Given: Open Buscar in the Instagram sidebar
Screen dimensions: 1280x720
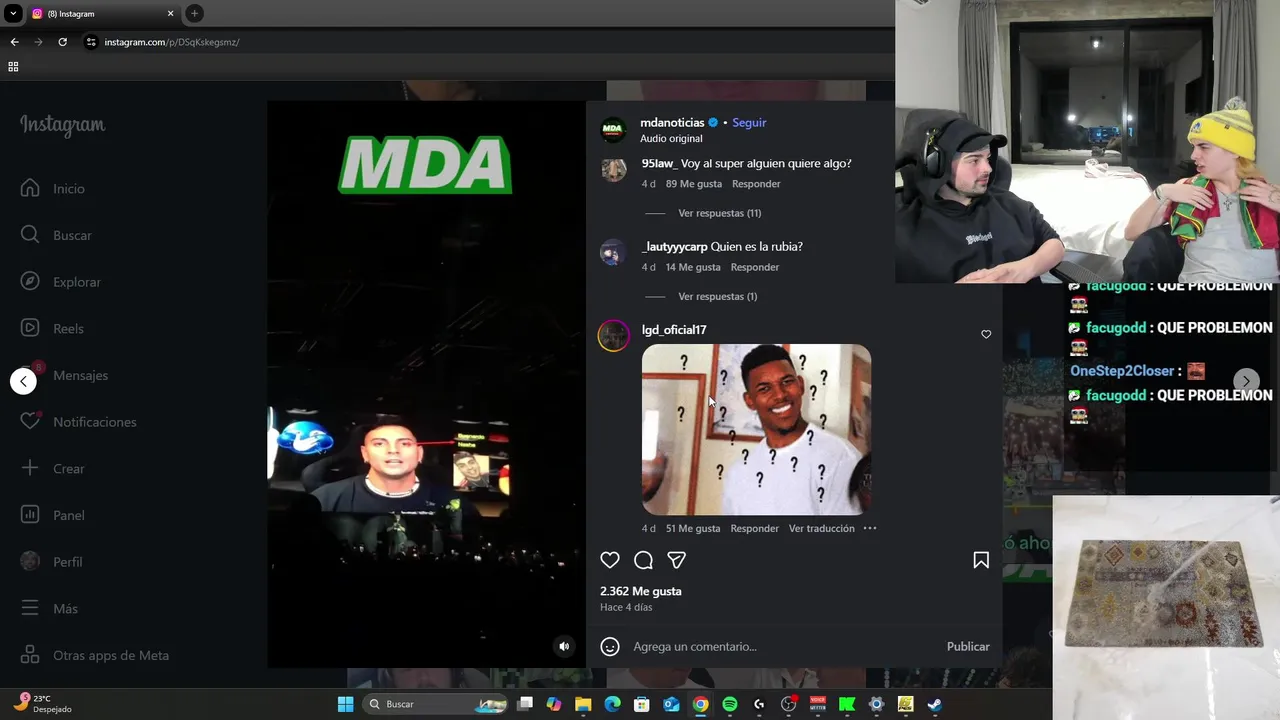Looking at the screenshot, I should pyautogui.click(x=56, y=235).
